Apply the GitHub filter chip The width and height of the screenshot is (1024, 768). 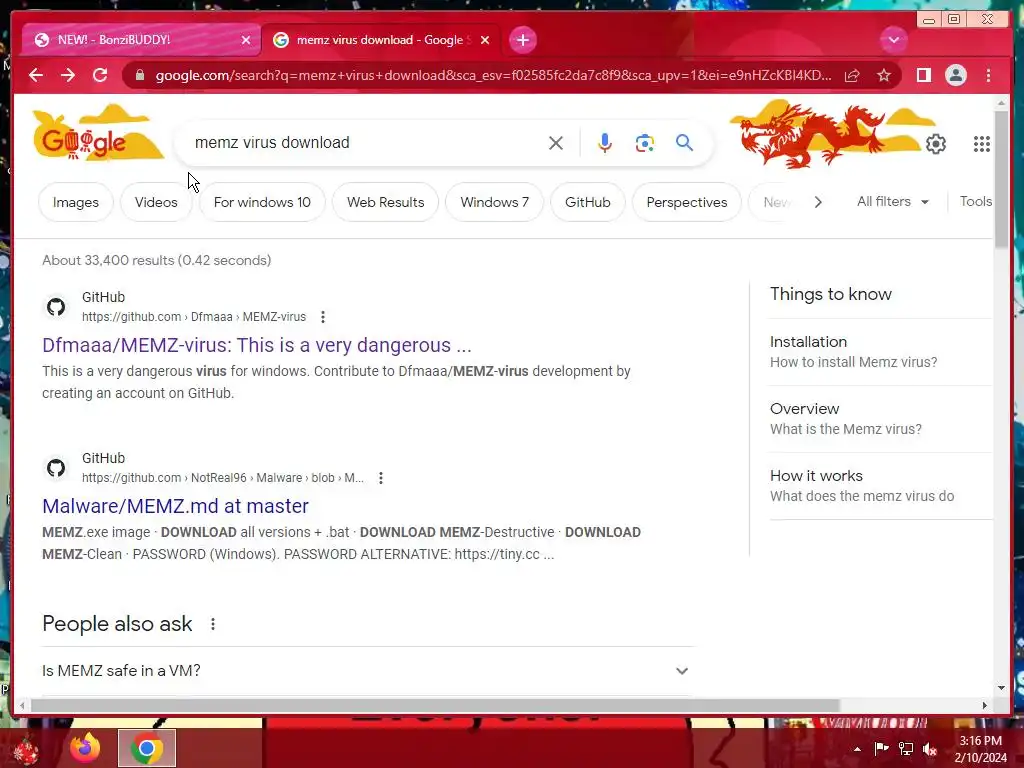[588, 202]
